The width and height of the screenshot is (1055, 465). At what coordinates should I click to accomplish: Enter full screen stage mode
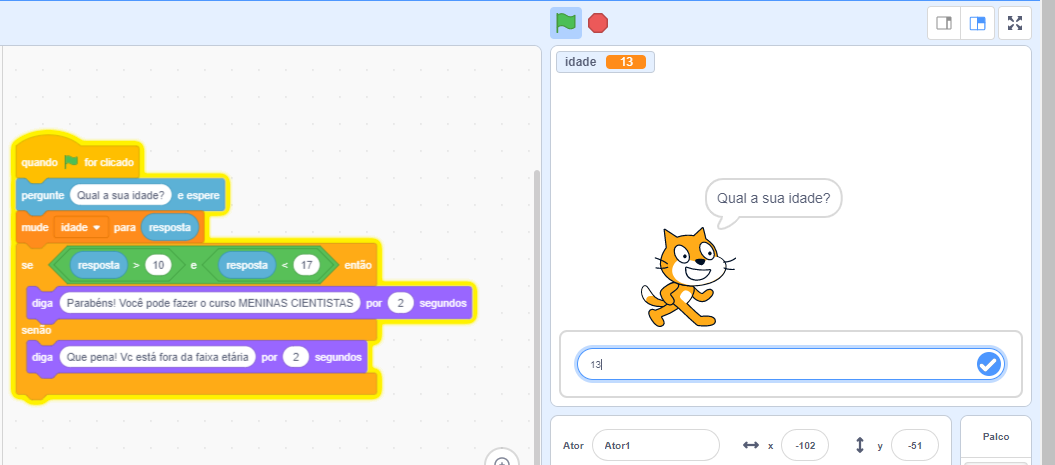coord(1015,23)
